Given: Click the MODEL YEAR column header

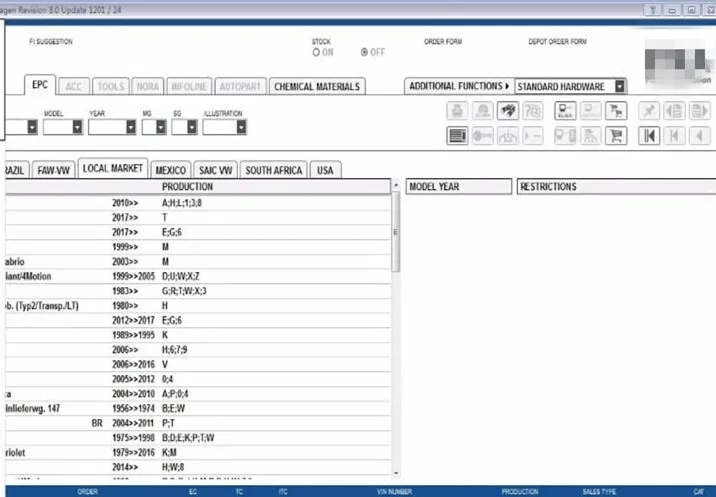Looking at the screenshot, I should (458, 186).
